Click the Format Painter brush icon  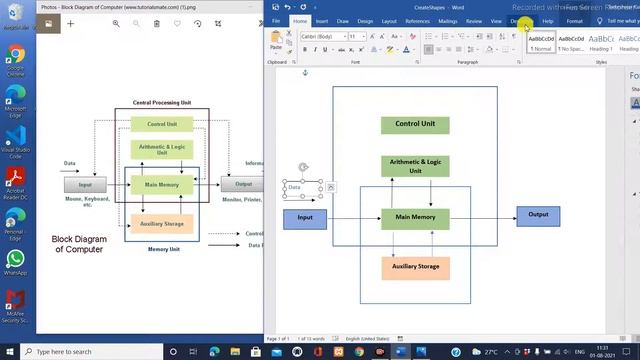pyautogui.click(x=289, y=52)
